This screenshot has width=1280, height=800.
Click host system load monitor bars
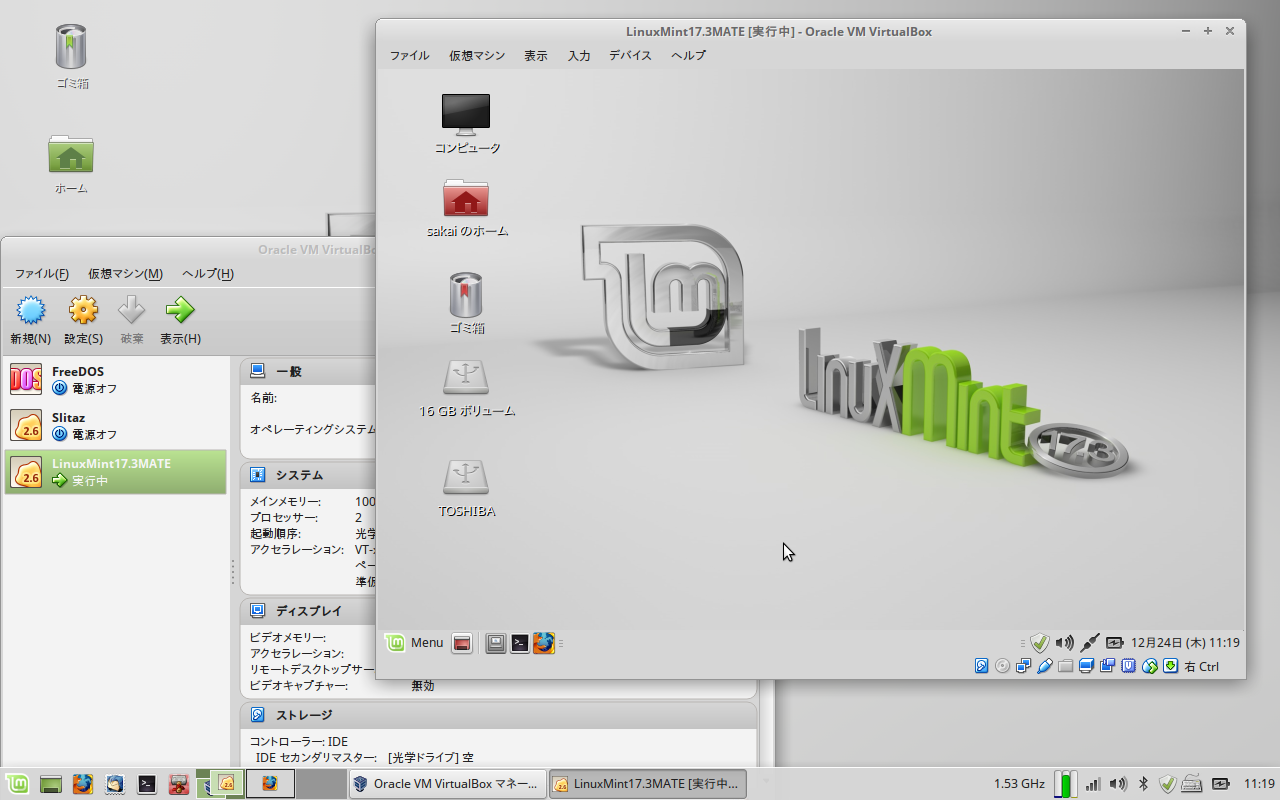coord(1065,784)
